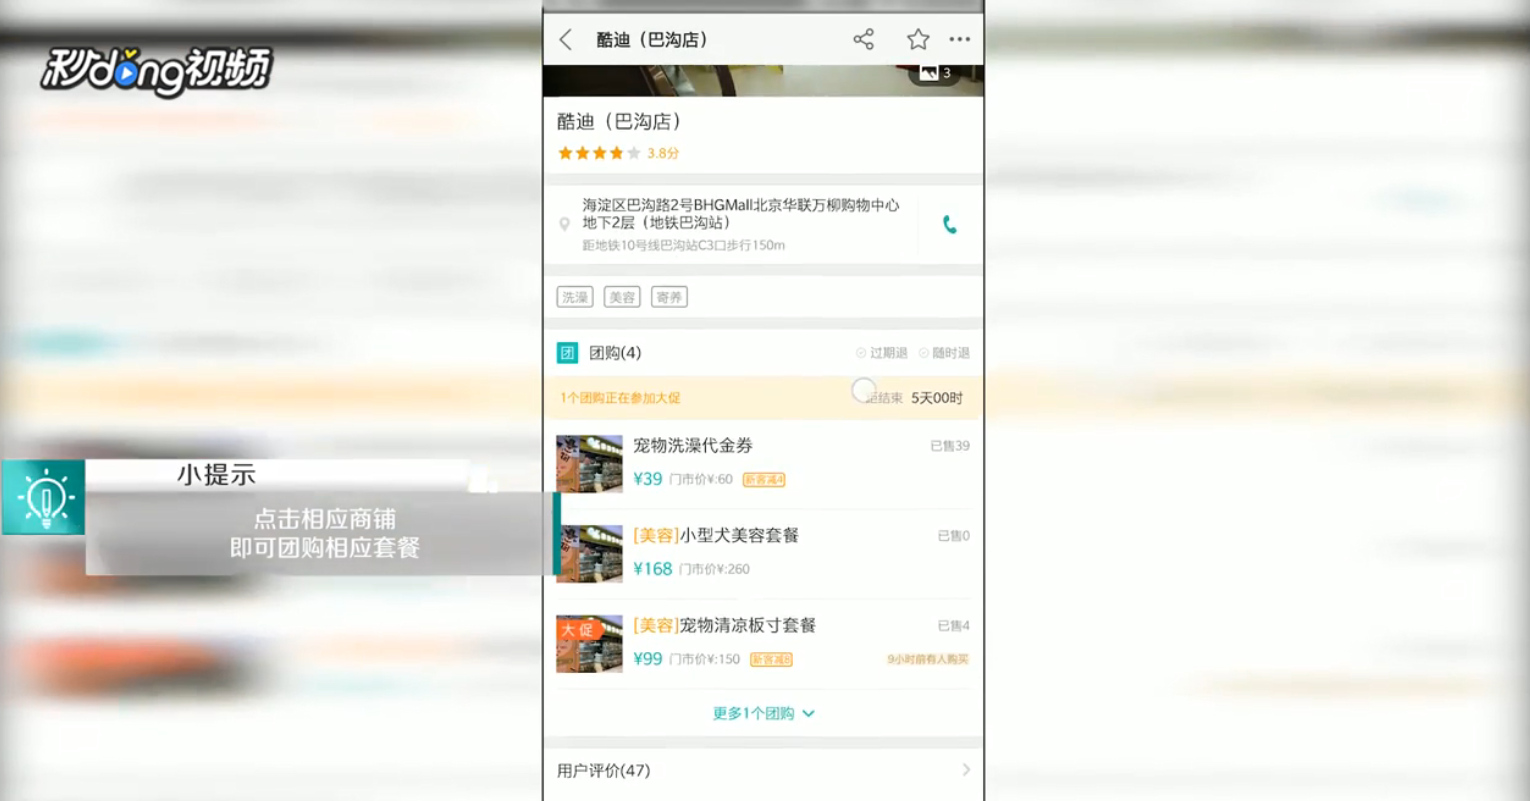Screen dimensions: 1530x801
Task: Open 宠物洗澡代金券 deal
Action: (763, 463)
